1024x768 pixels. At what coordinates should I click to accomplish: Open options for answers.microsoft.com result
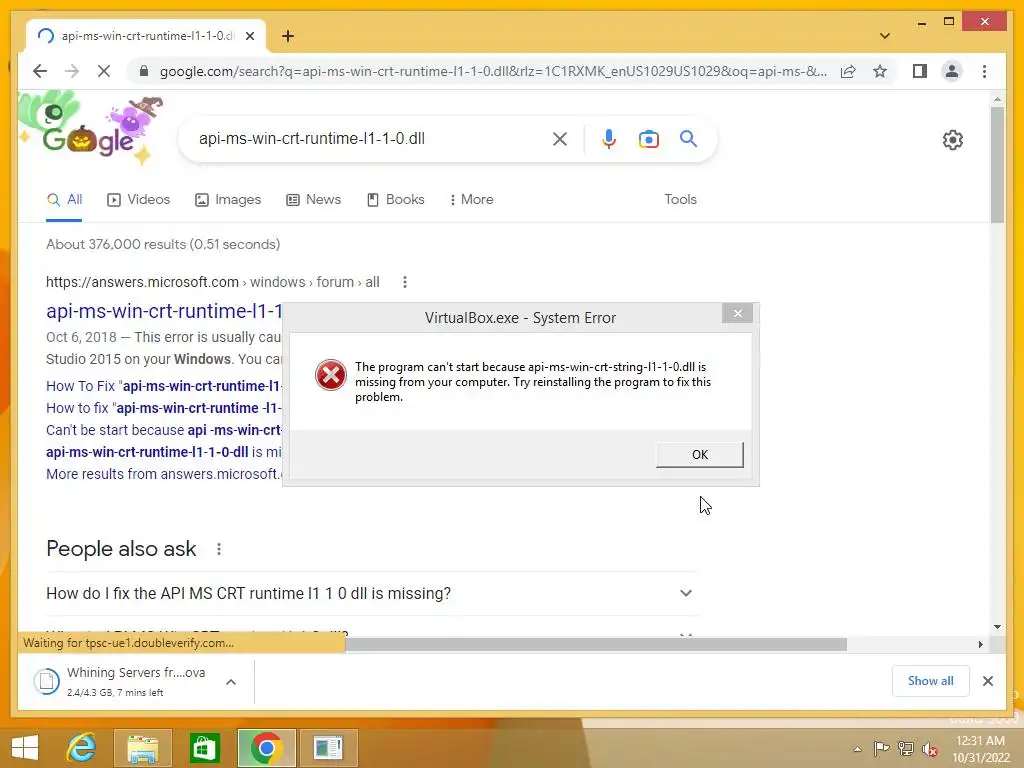click(405, 282)
